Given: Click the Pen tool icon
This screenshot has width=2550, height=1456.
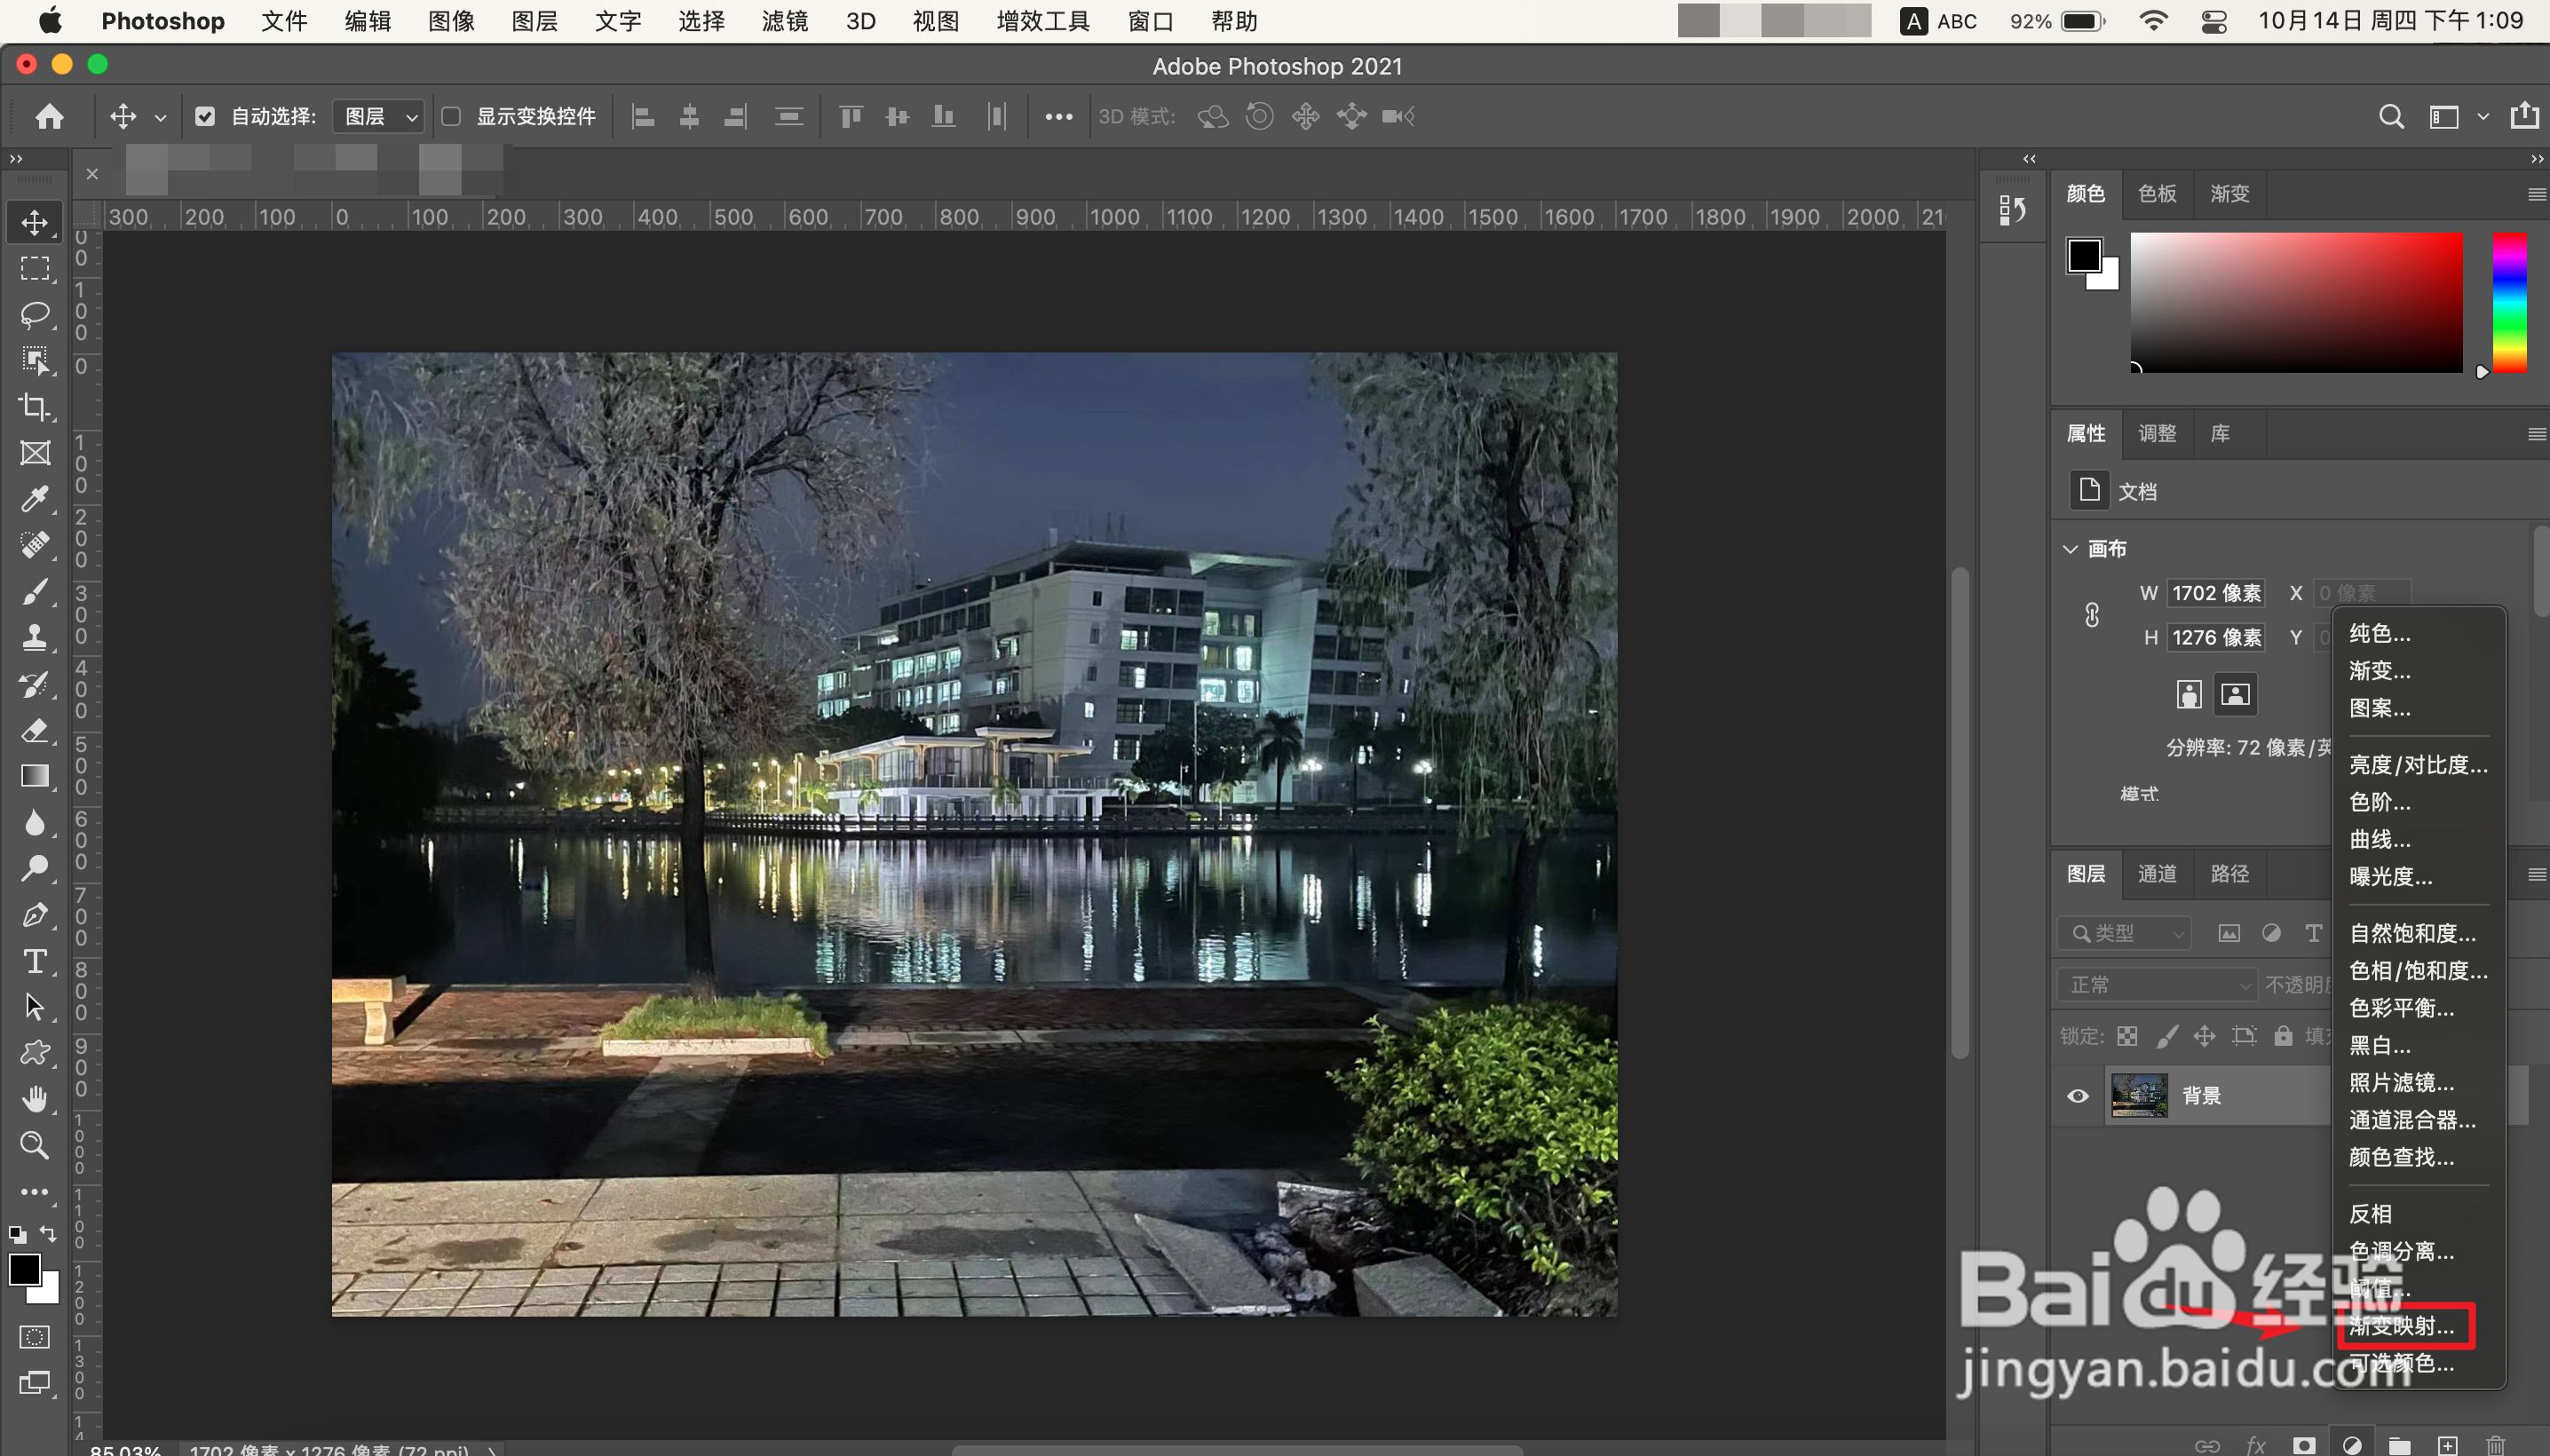Looking at the screenshot, I should (35, 915).
